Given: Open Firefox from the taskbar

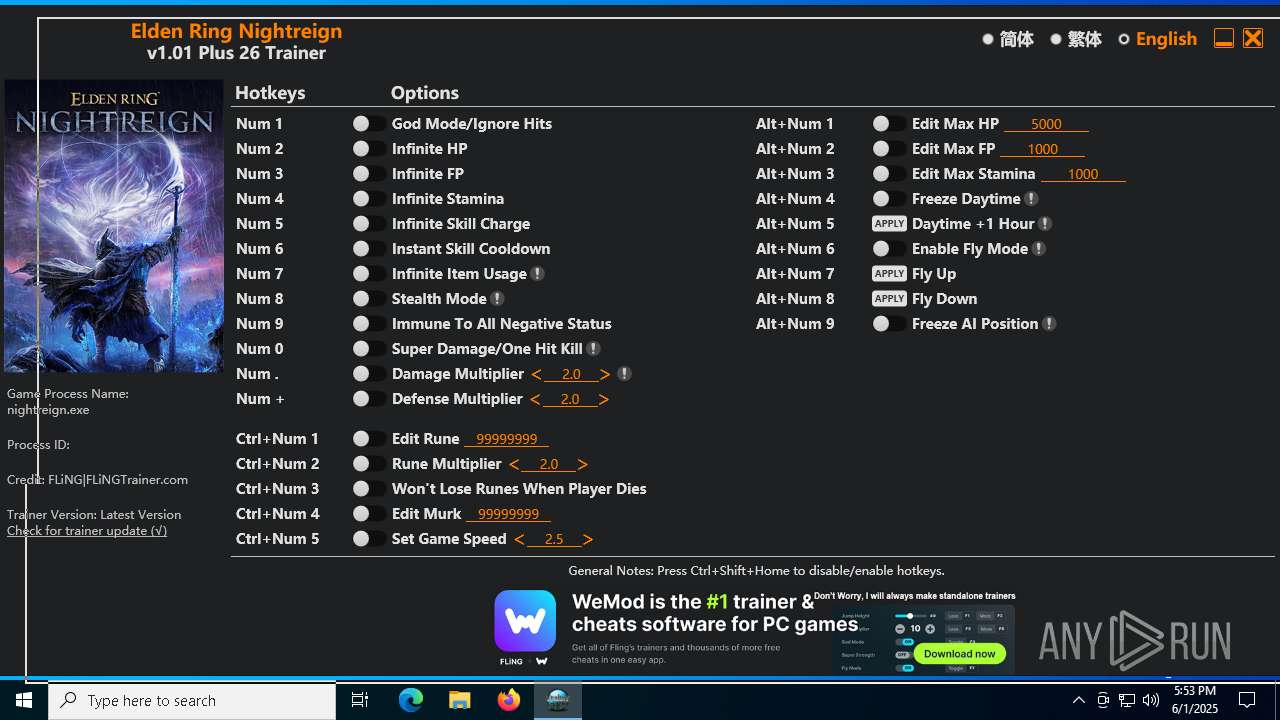Looking at the screenshot, I should click(x=509, y=700).
